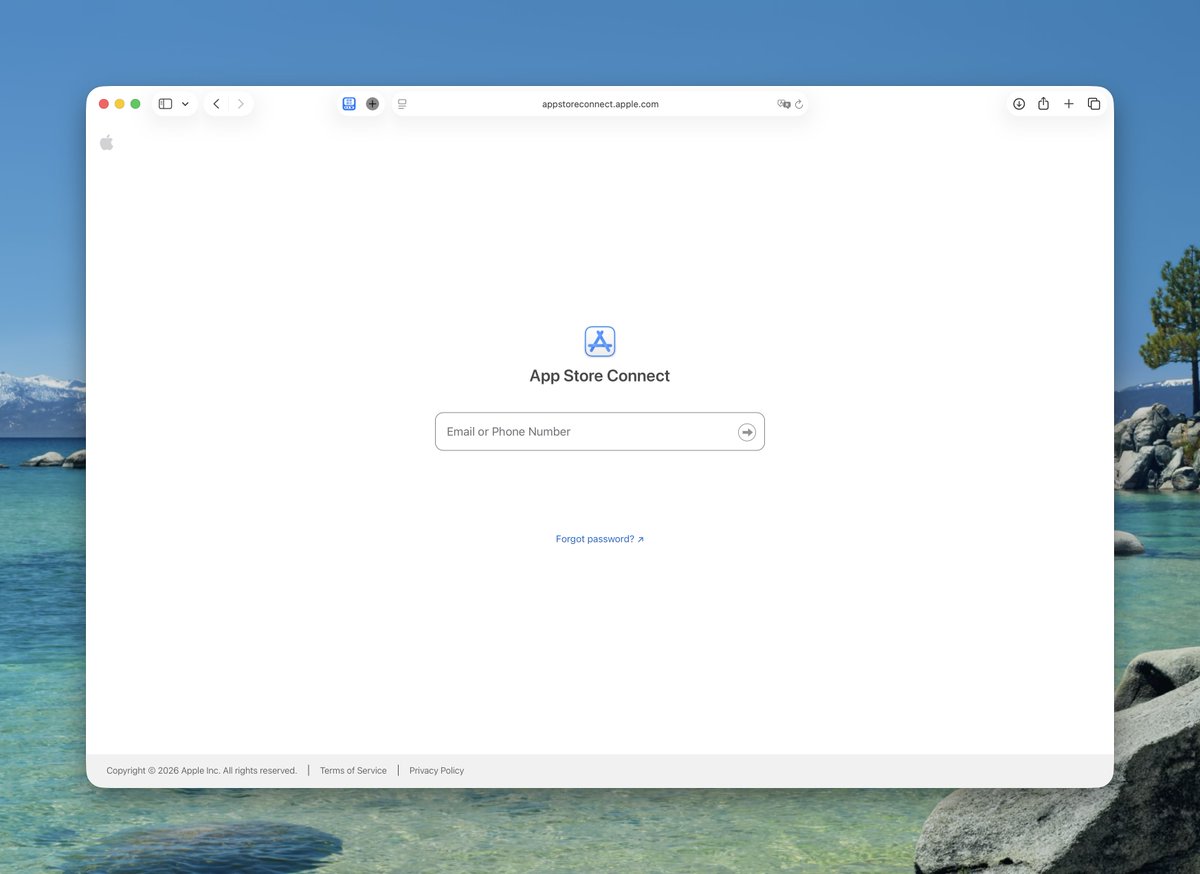Click the App Store Connect app icon
1200x874 pixels.
coord(600,342)
